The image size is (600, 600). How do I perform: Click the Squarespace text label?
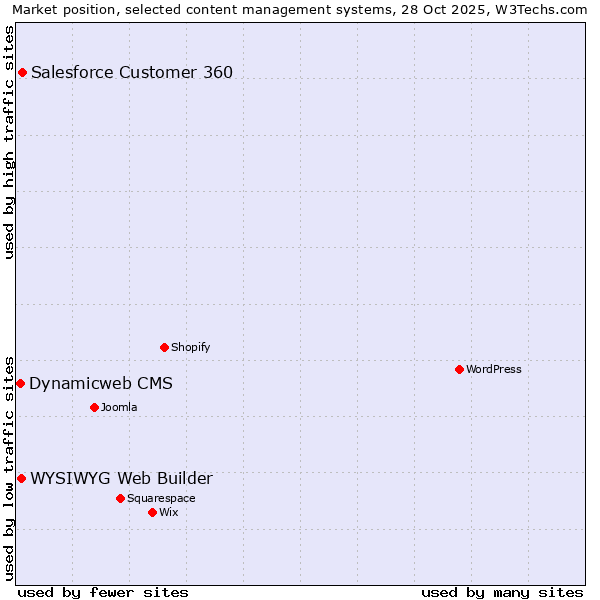(x=161, y=498)
